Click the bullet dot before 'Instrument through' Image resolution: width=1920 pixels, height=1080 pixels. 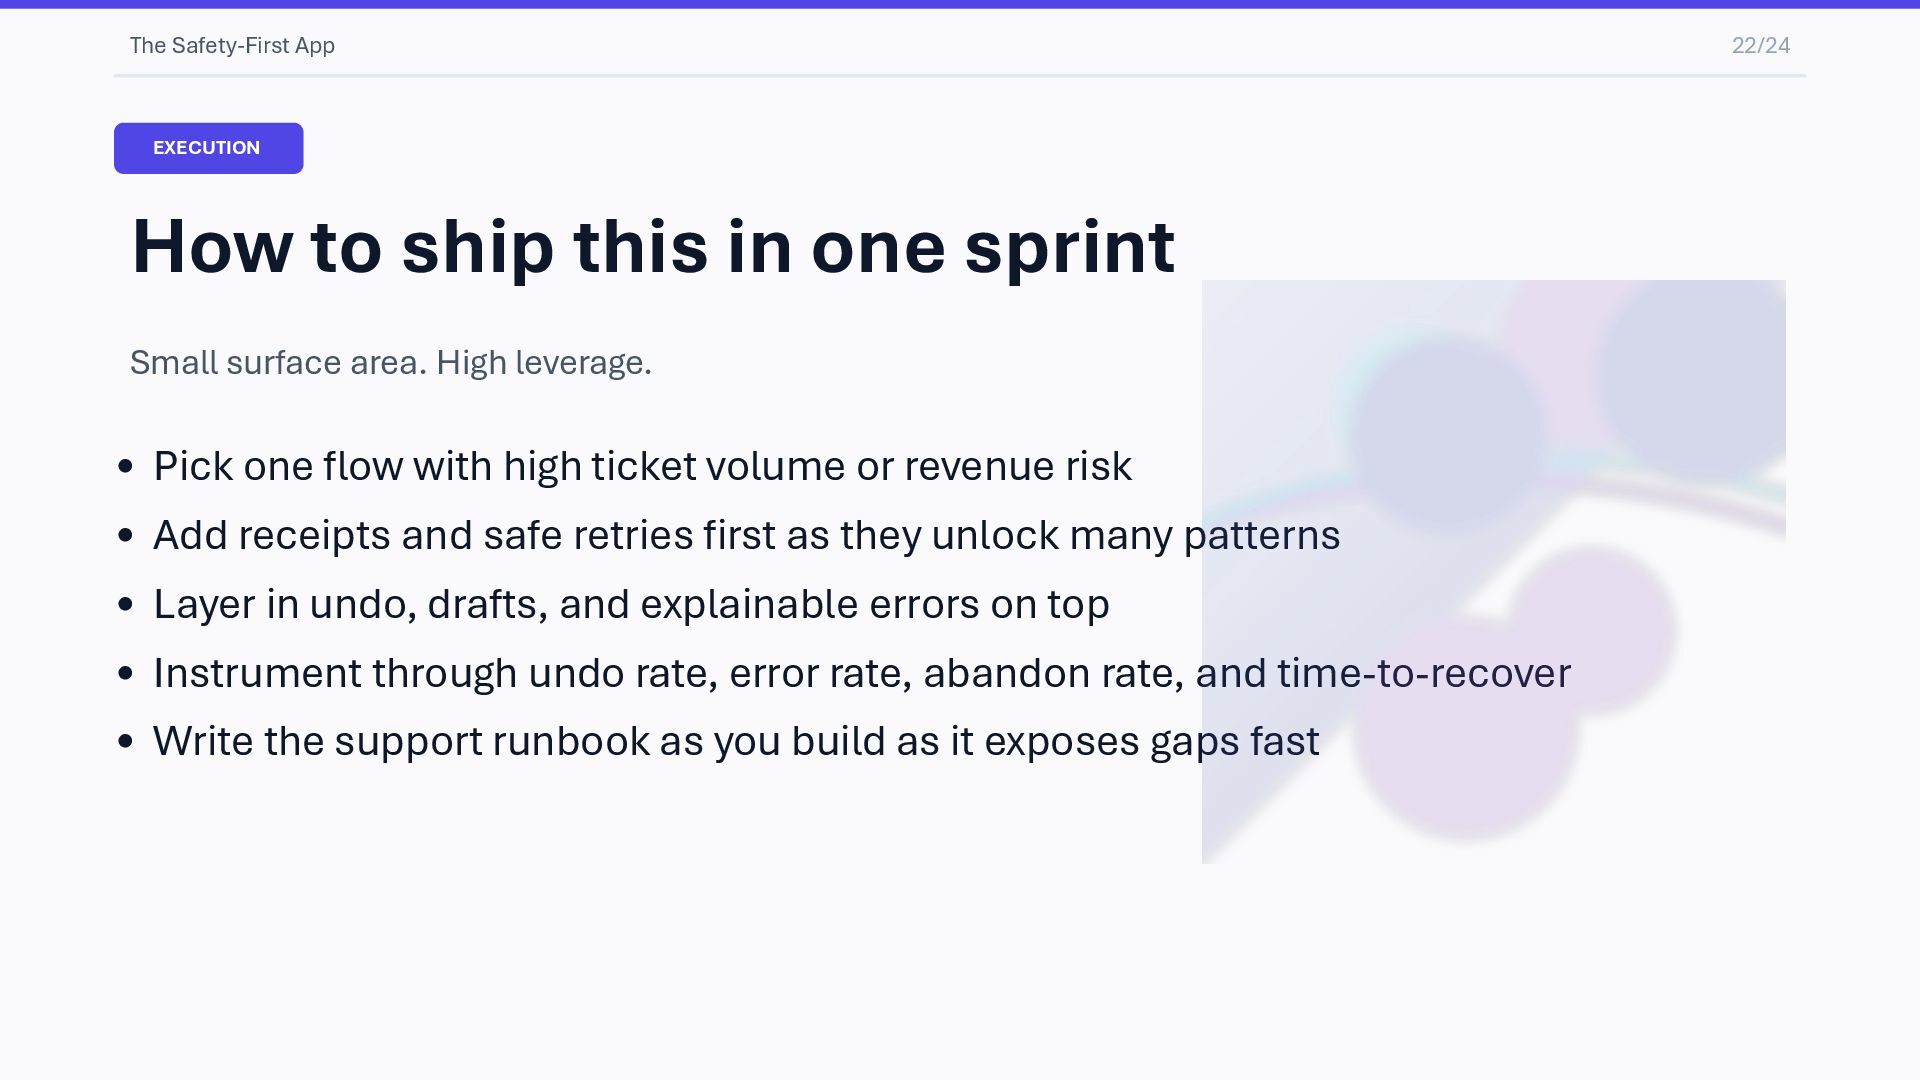point(125,673)
